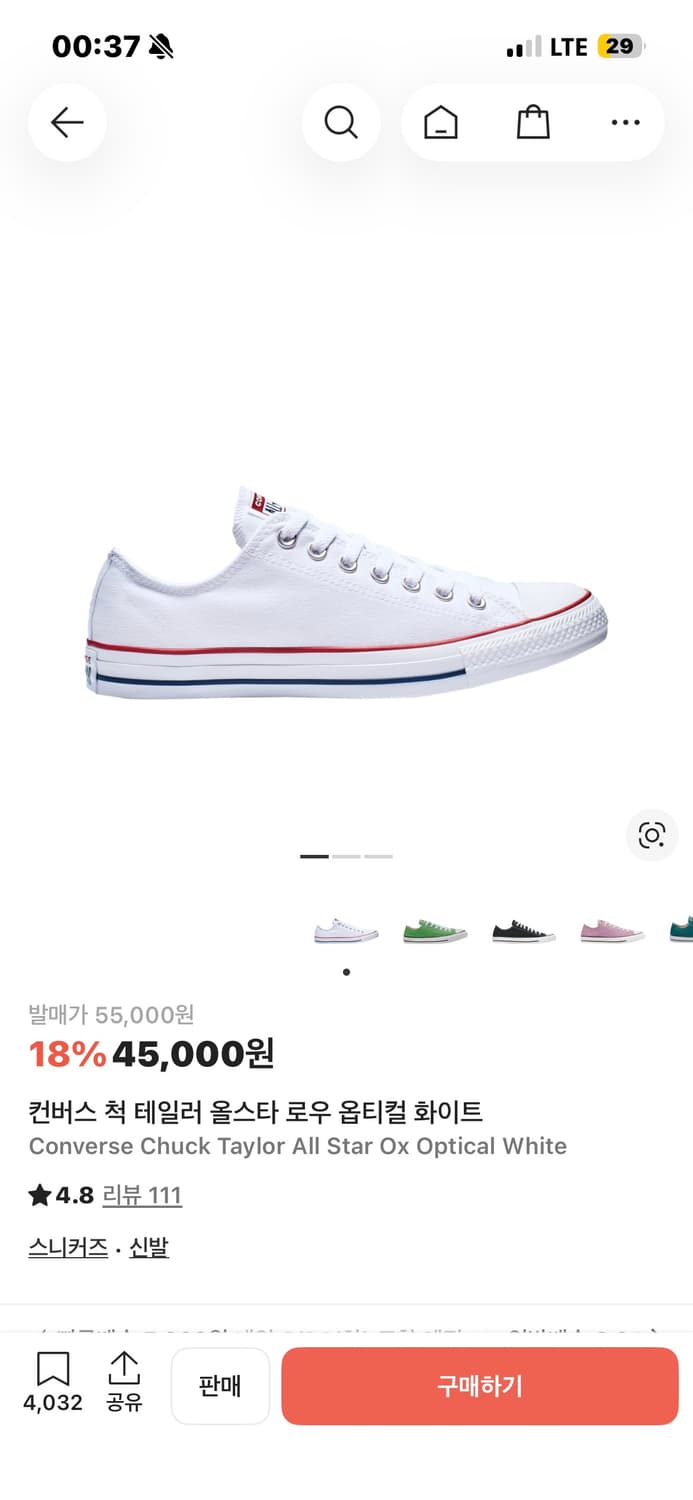The width and height of the screenshot is (693, 1500).
Task: Tap the image search camera icon
Action: click(x=652, y=835)
